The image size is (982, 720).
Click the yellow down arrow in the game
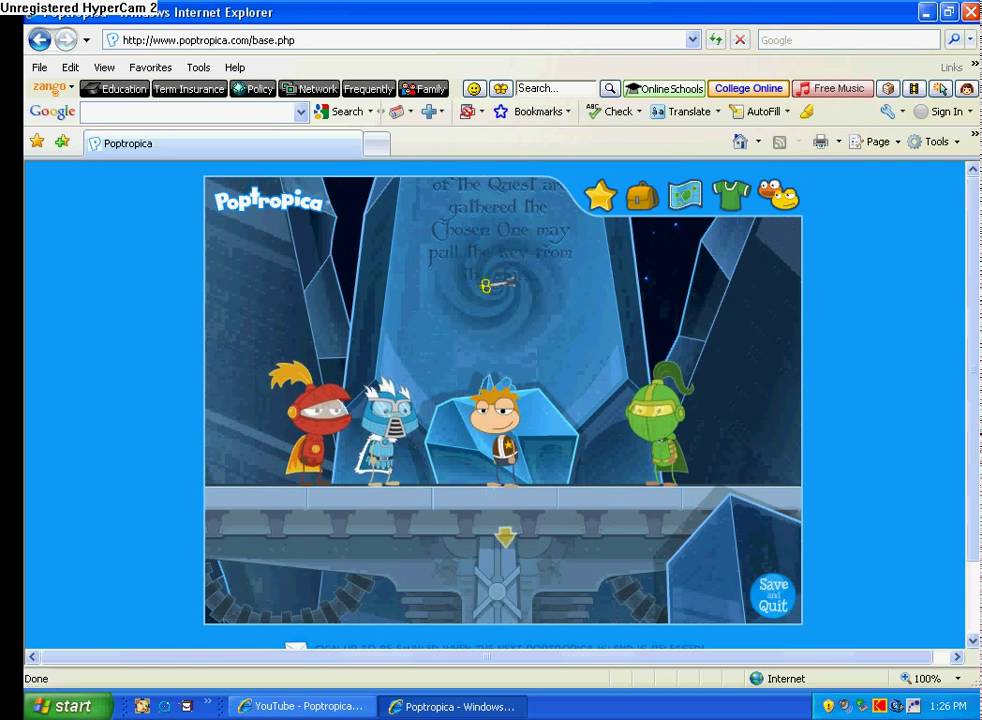click(x=505, y=537)
